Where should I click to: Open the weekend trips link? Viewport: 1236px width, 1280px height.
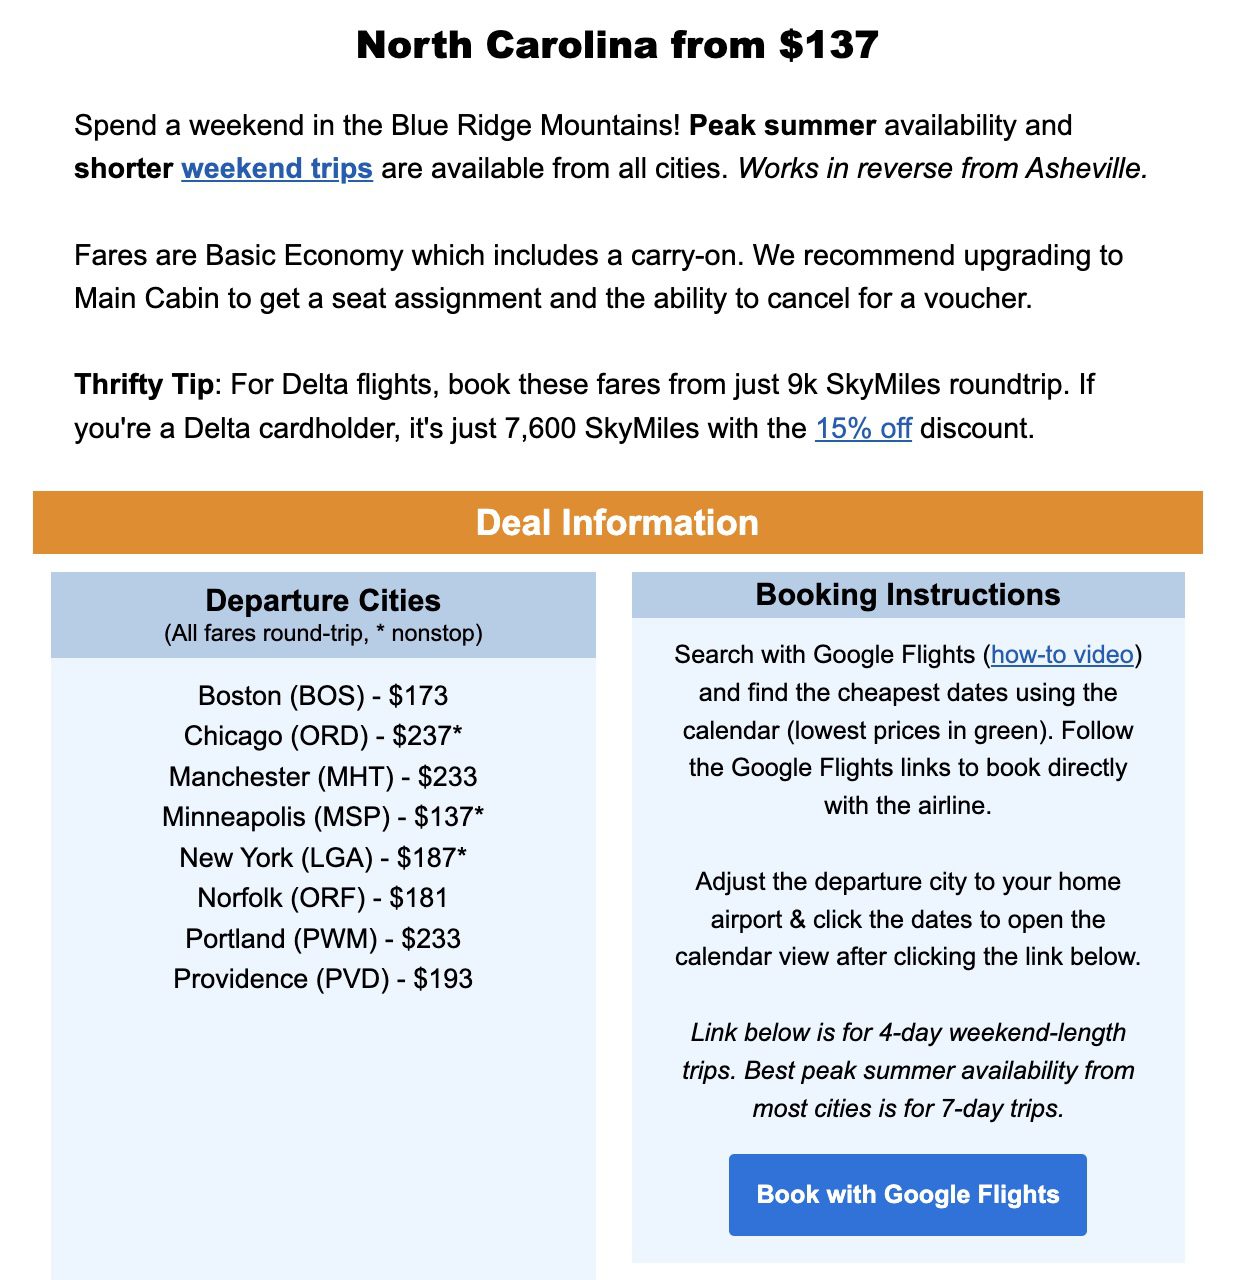tap(276, 168)
